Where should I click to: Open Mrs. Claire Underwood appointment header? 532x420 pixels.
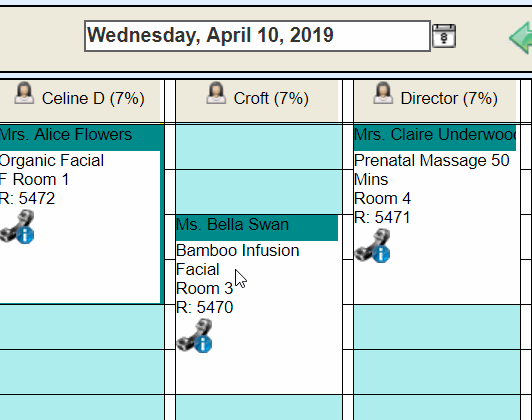435,137
